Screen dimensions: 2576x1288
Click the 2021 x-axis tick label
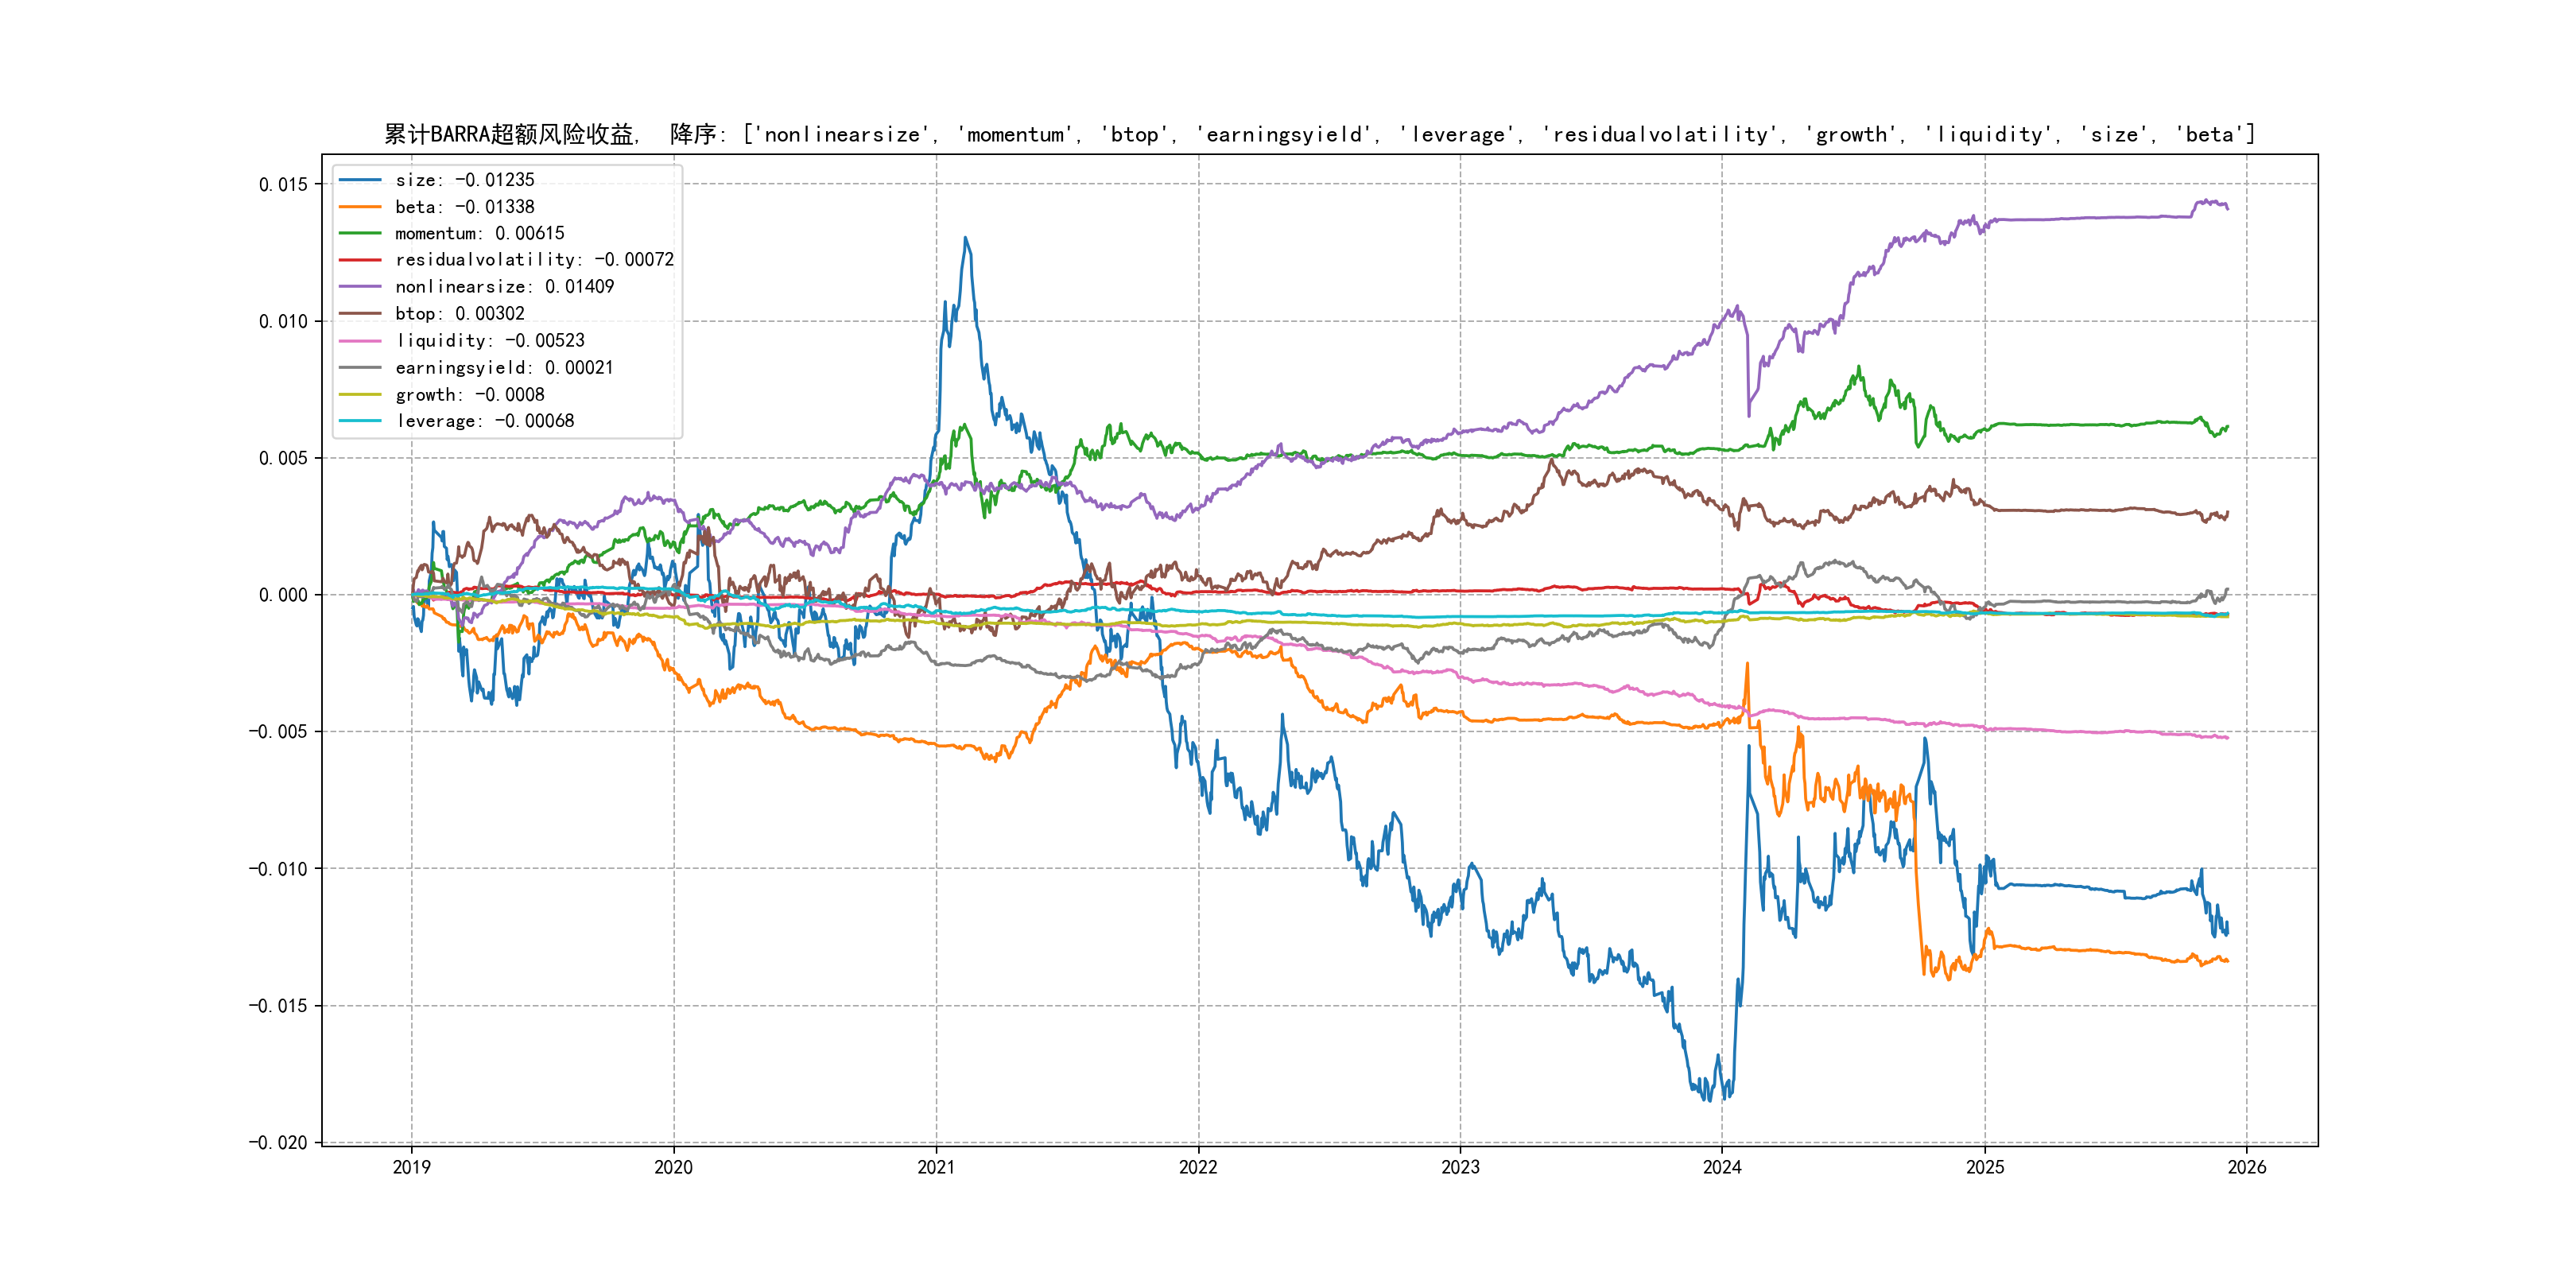coord(936,1167)
